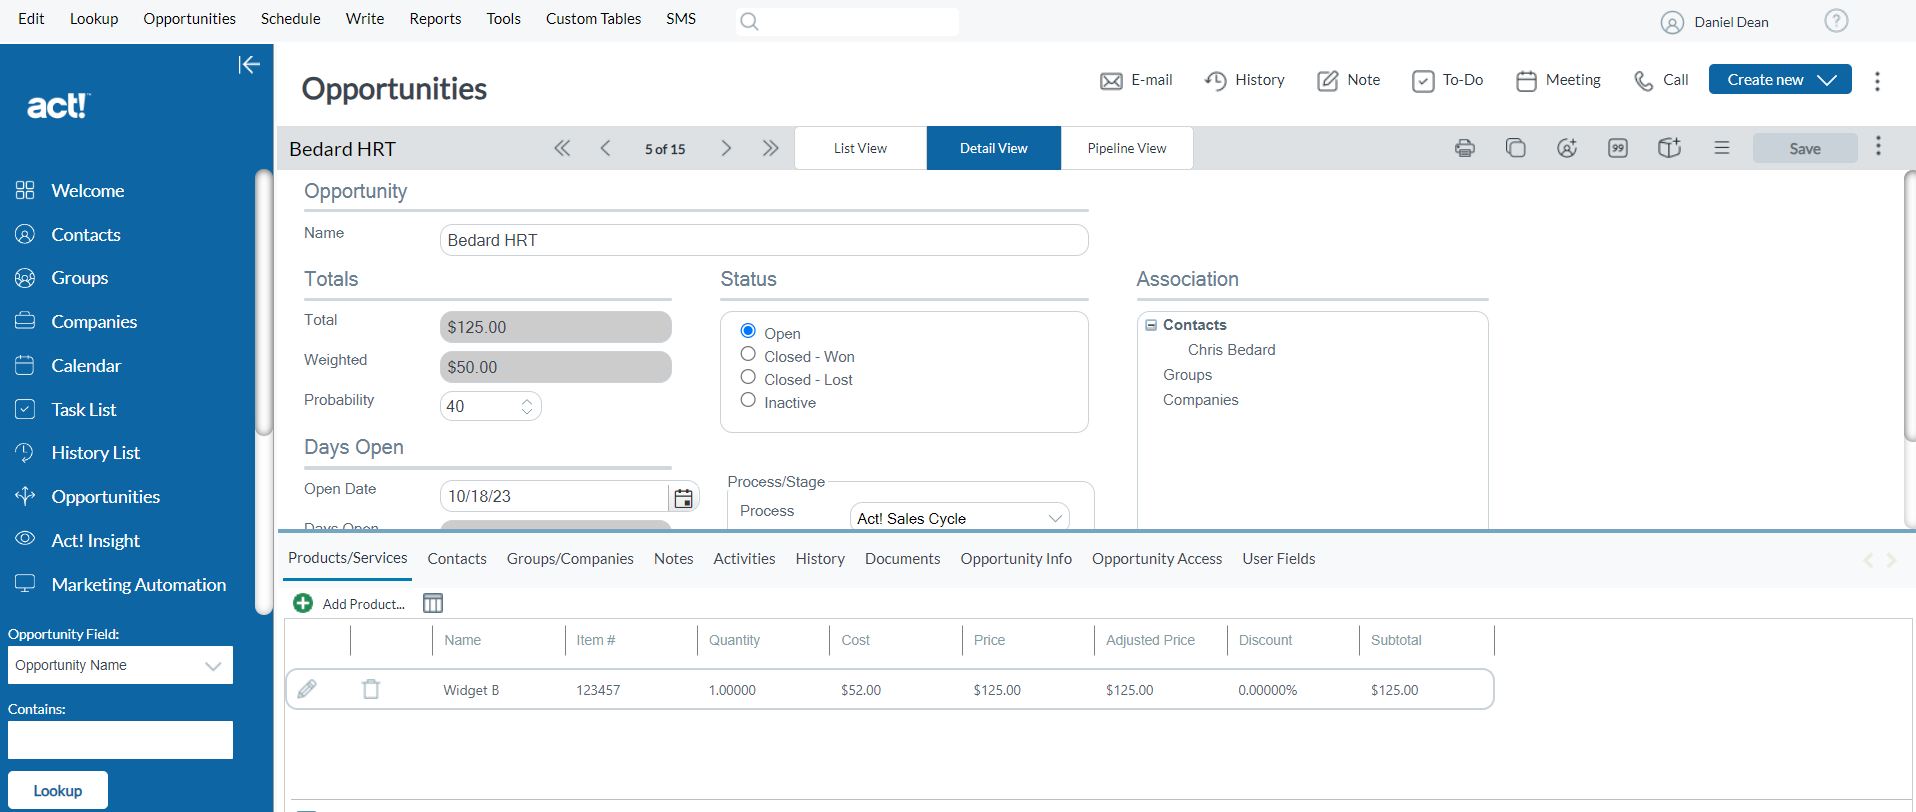This screenshot has width=1916, height=812.
Task: Open the Opportunity Info tab
Action: click(1016, 559)
